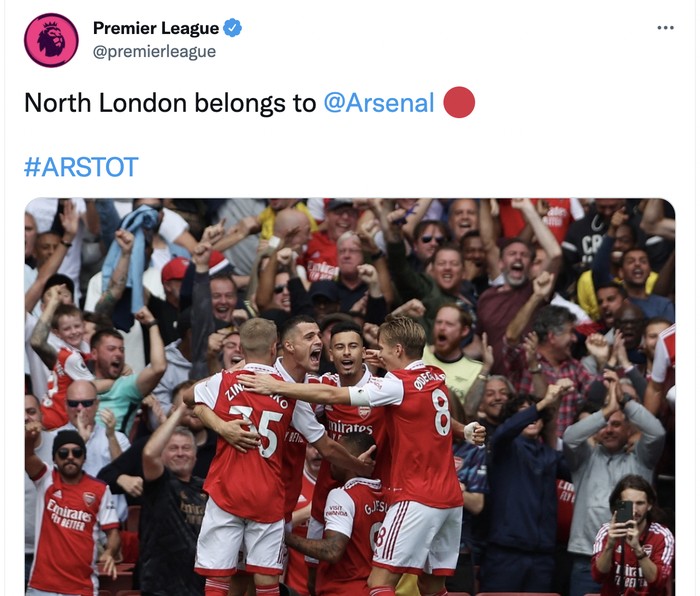Open the @Arsenal mention link

coord(379,103)
